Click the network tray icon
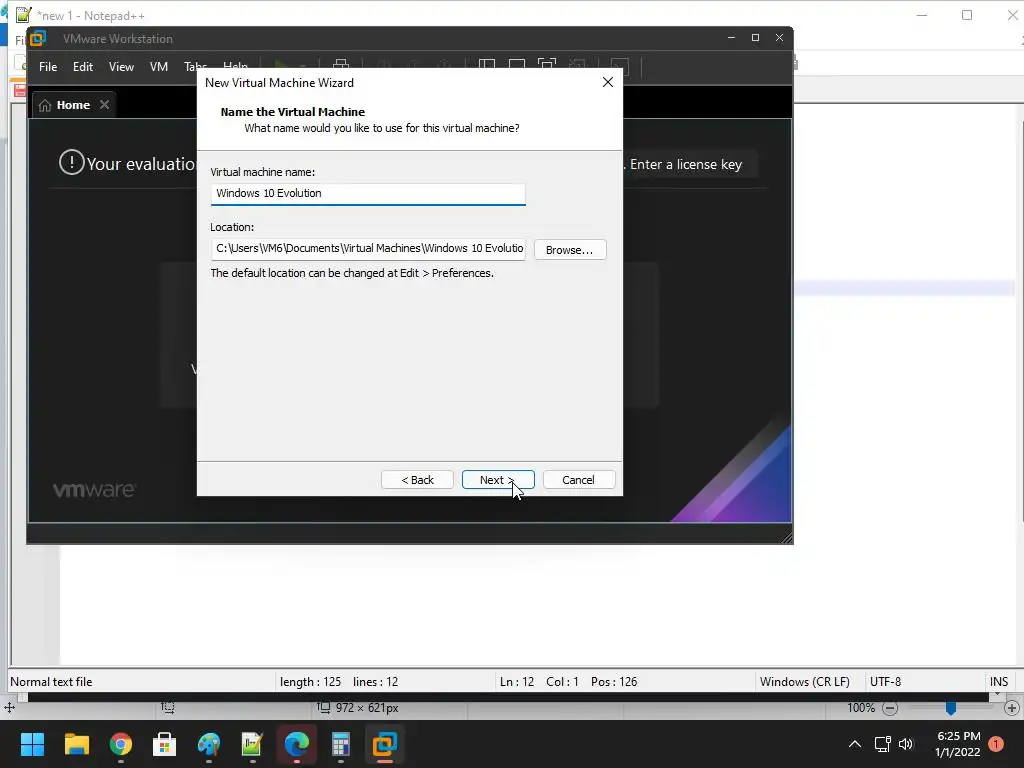 882,744
